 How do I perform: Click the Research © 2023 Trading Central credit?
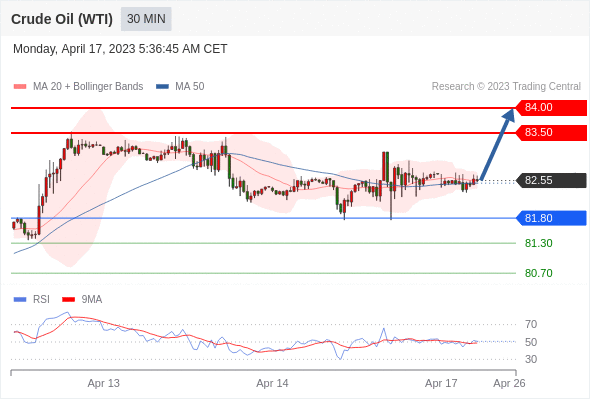[506, 87]
